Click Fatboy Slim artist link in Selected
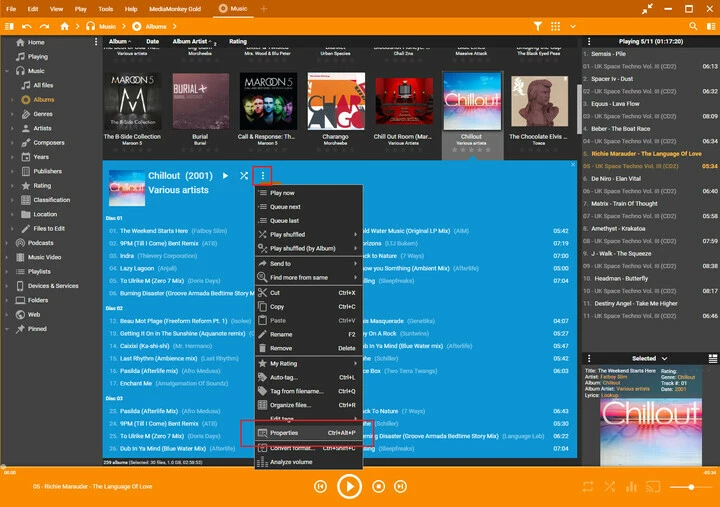Image resolution: width=720 pixels, height=507 pixels. pos(613,377)
